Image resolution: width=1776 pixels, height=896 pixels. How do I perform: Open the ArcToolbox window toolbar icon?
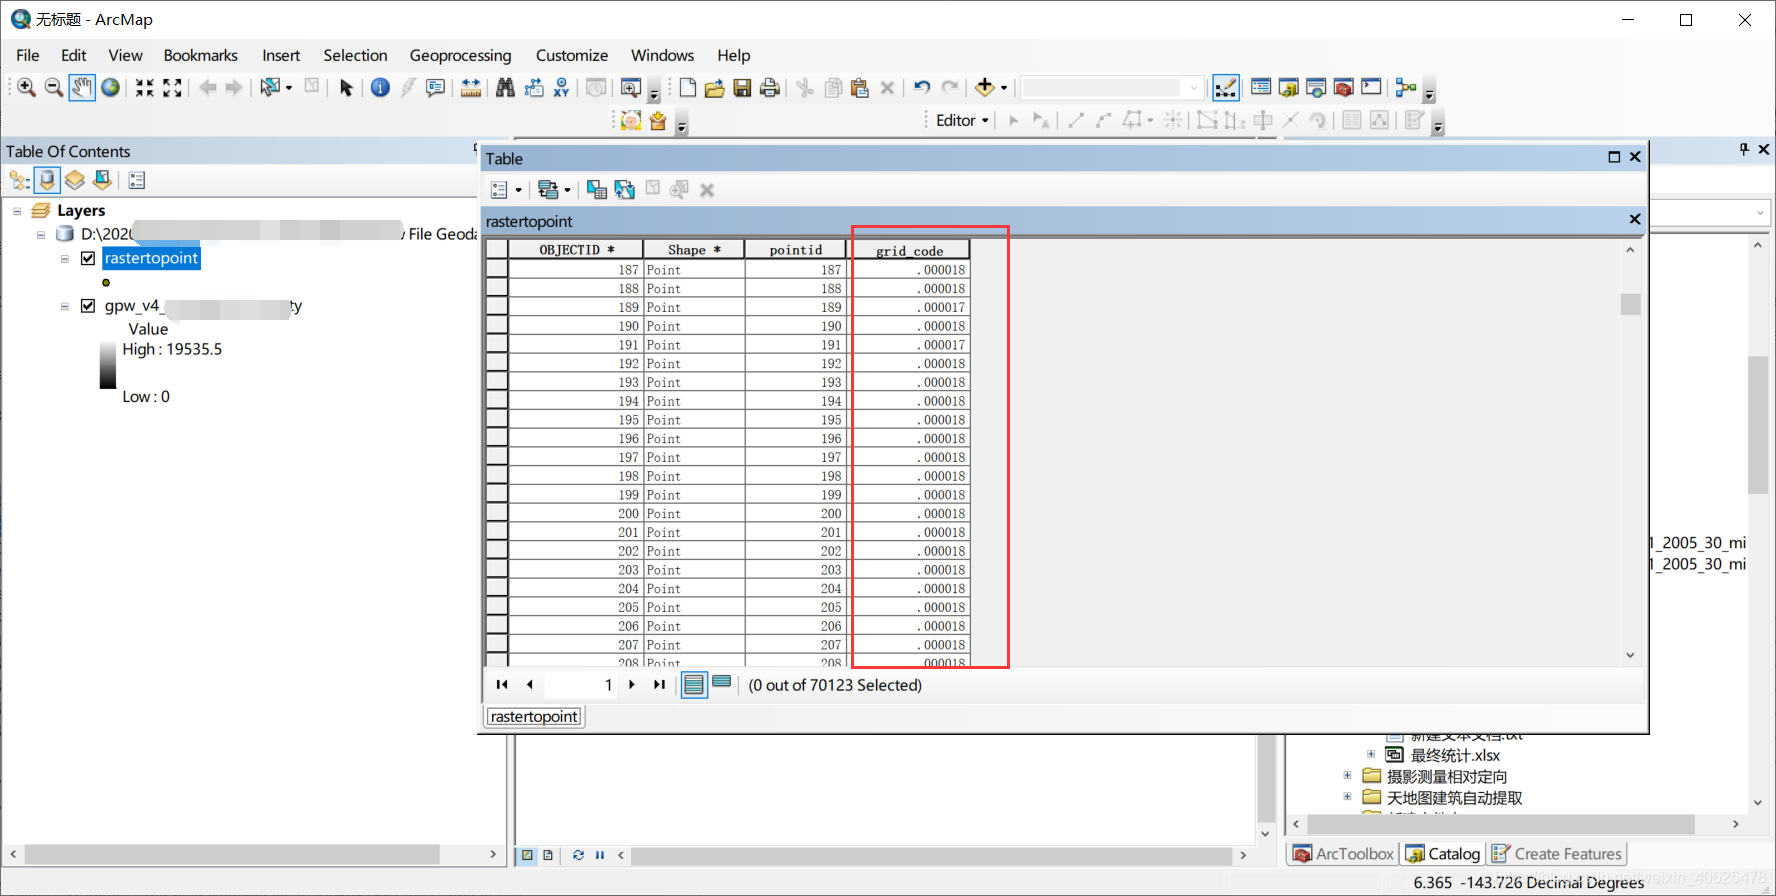tap(1344, 88)
